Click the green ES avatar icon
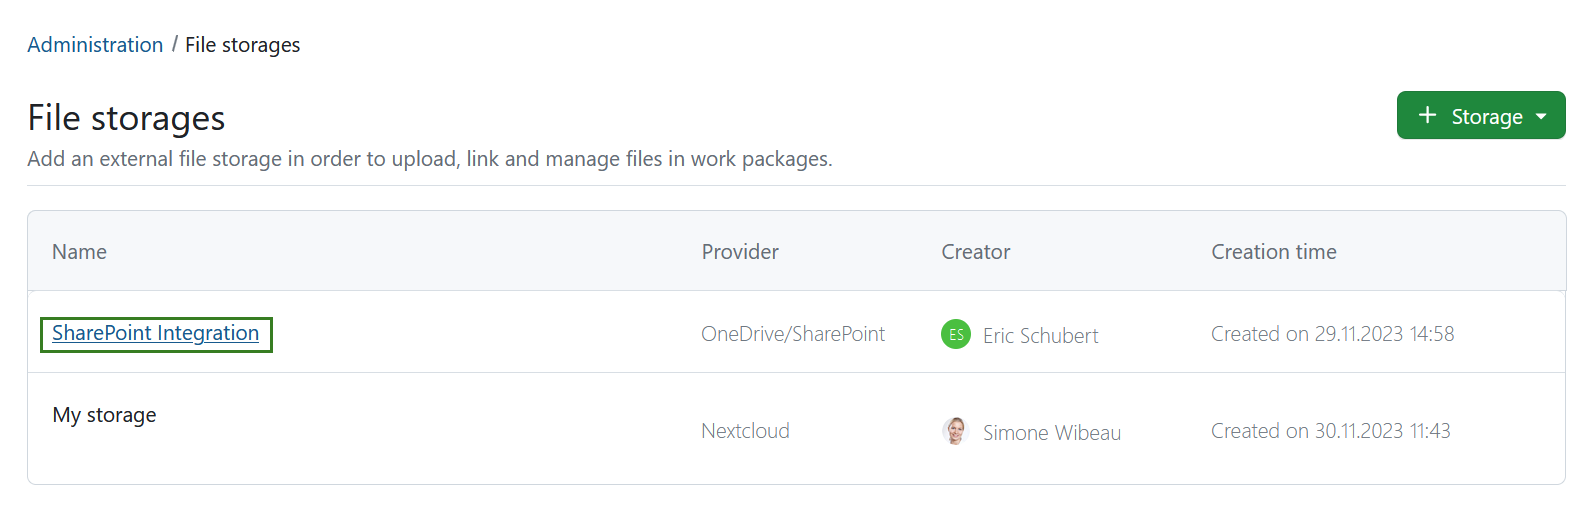 pos(956,334)
